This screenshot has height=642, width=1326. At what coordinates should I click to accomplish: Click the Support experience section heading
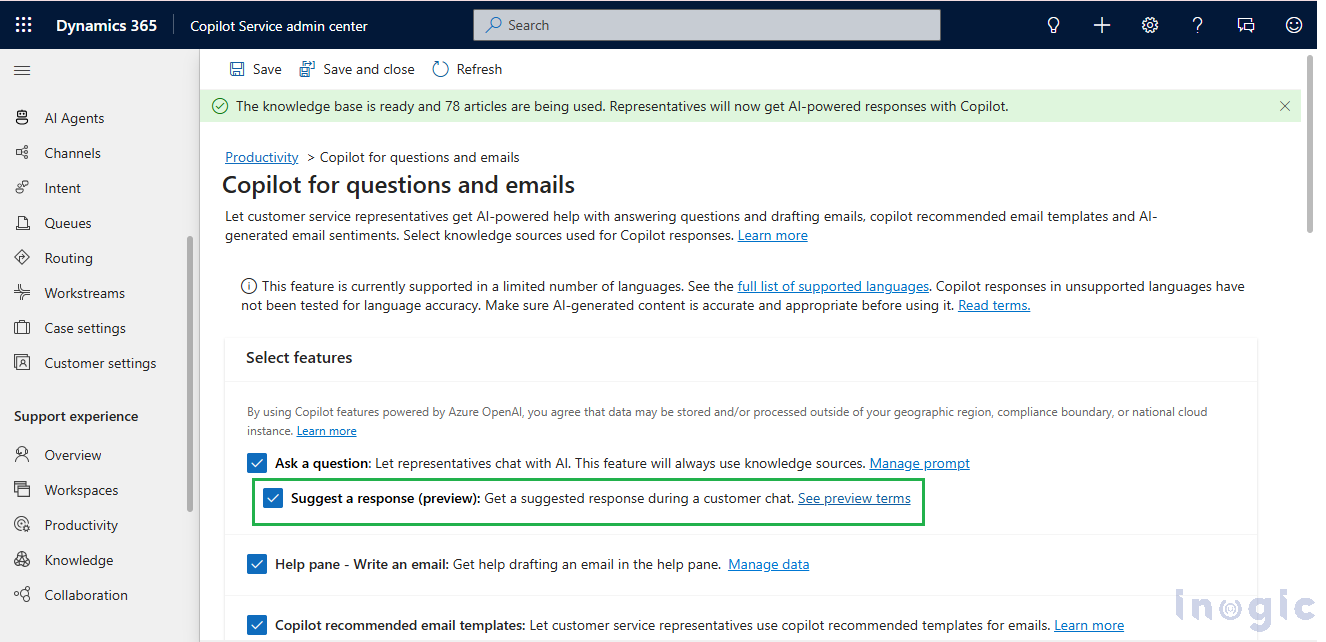pyautogui.click(x=76, y=416)
